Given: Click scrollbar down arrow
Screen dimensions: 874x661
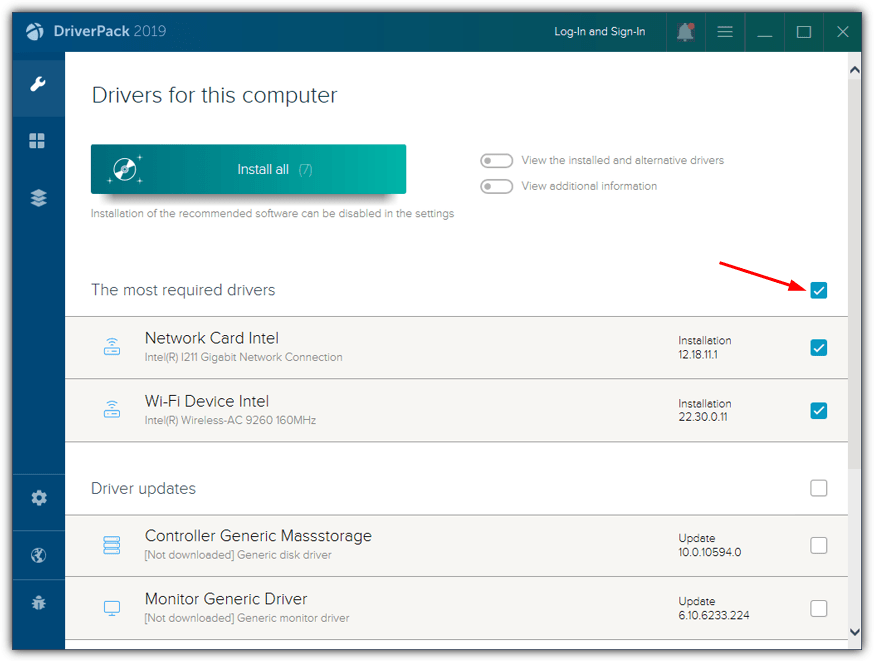Looking at the screenshot, I should pyautogui.click(x=854, y=632).
